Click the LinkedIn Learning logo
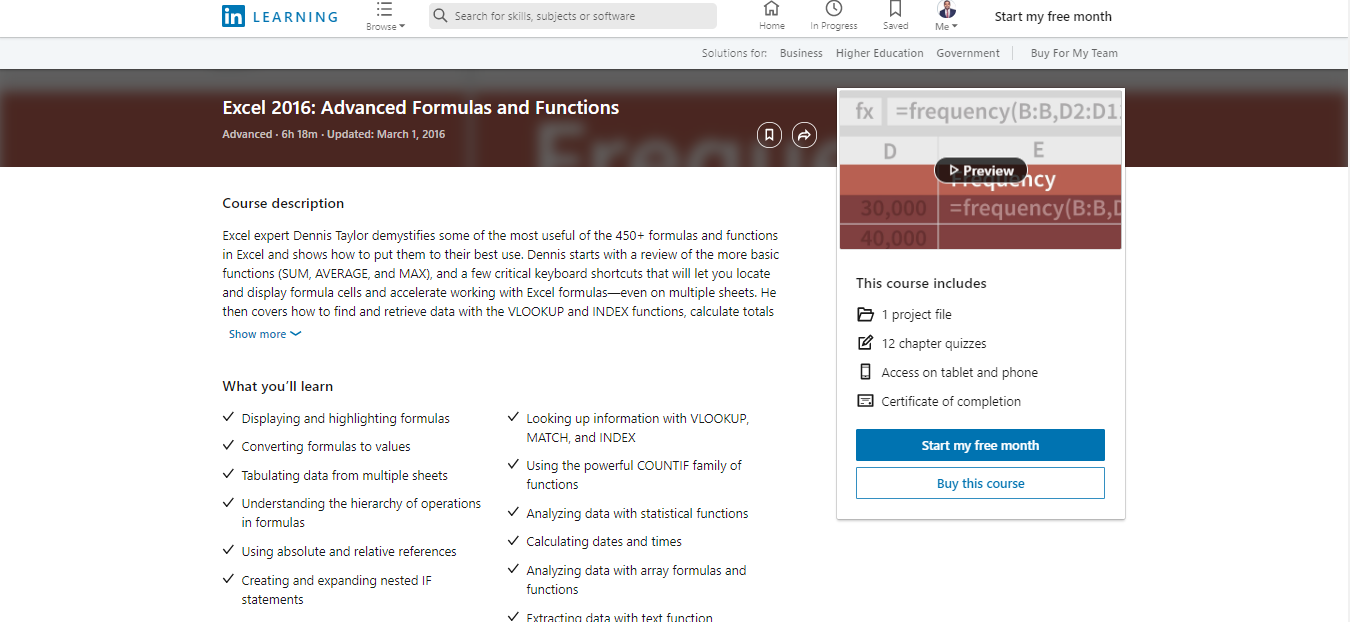Screen dimensions: 1350x622 pos(280,16)
